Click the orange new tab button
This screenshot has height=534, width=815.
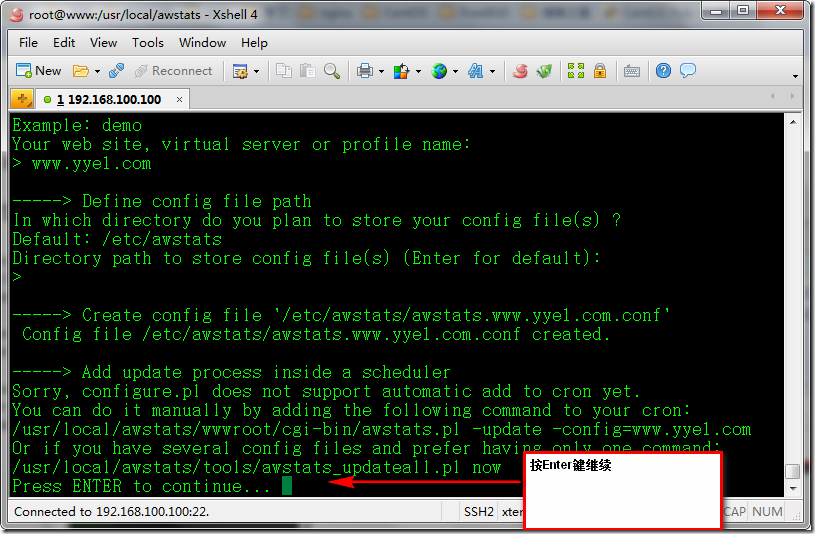click(22, 99)
